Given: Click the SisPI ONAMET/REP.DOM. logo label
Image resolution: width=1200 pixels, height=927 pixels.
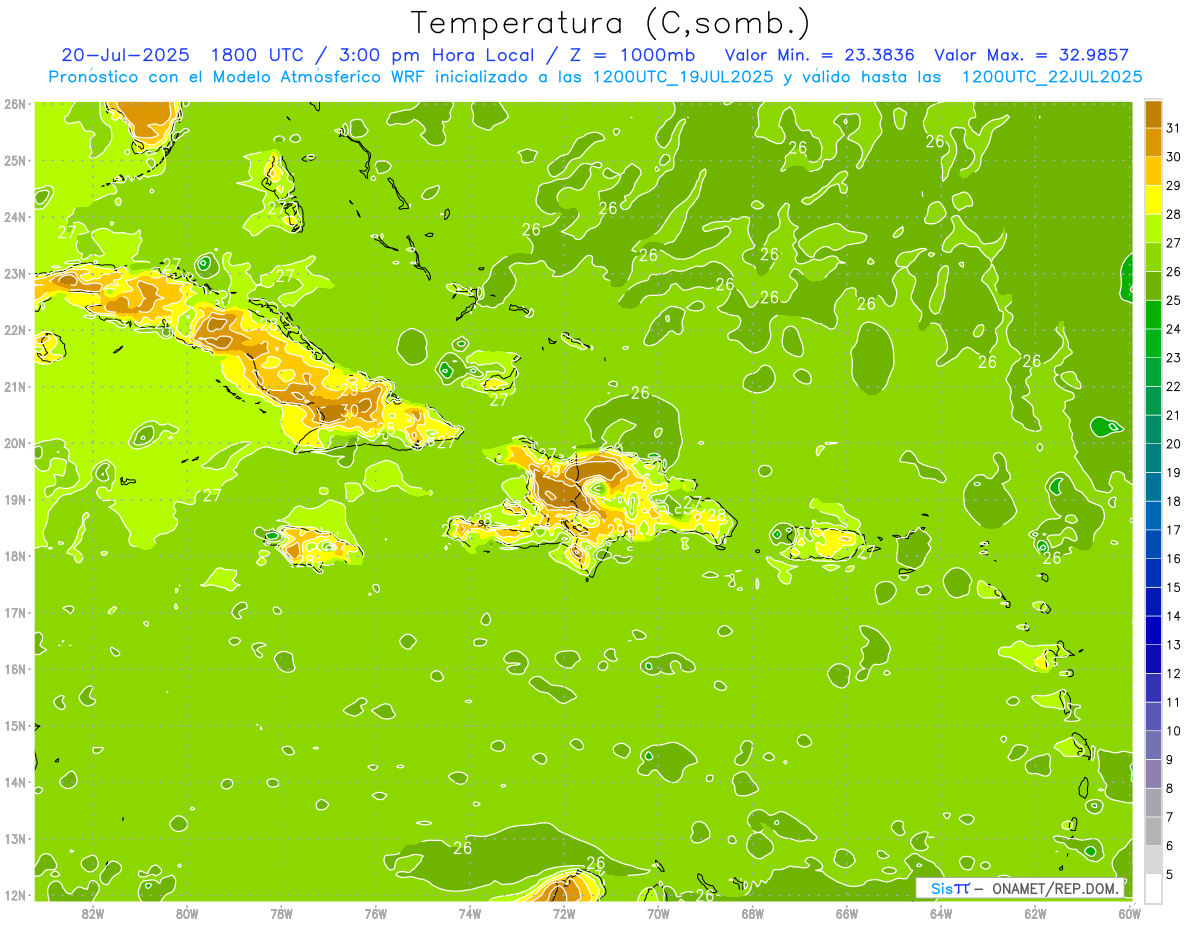Looking at the screenshot, I should pos(1020,888).
